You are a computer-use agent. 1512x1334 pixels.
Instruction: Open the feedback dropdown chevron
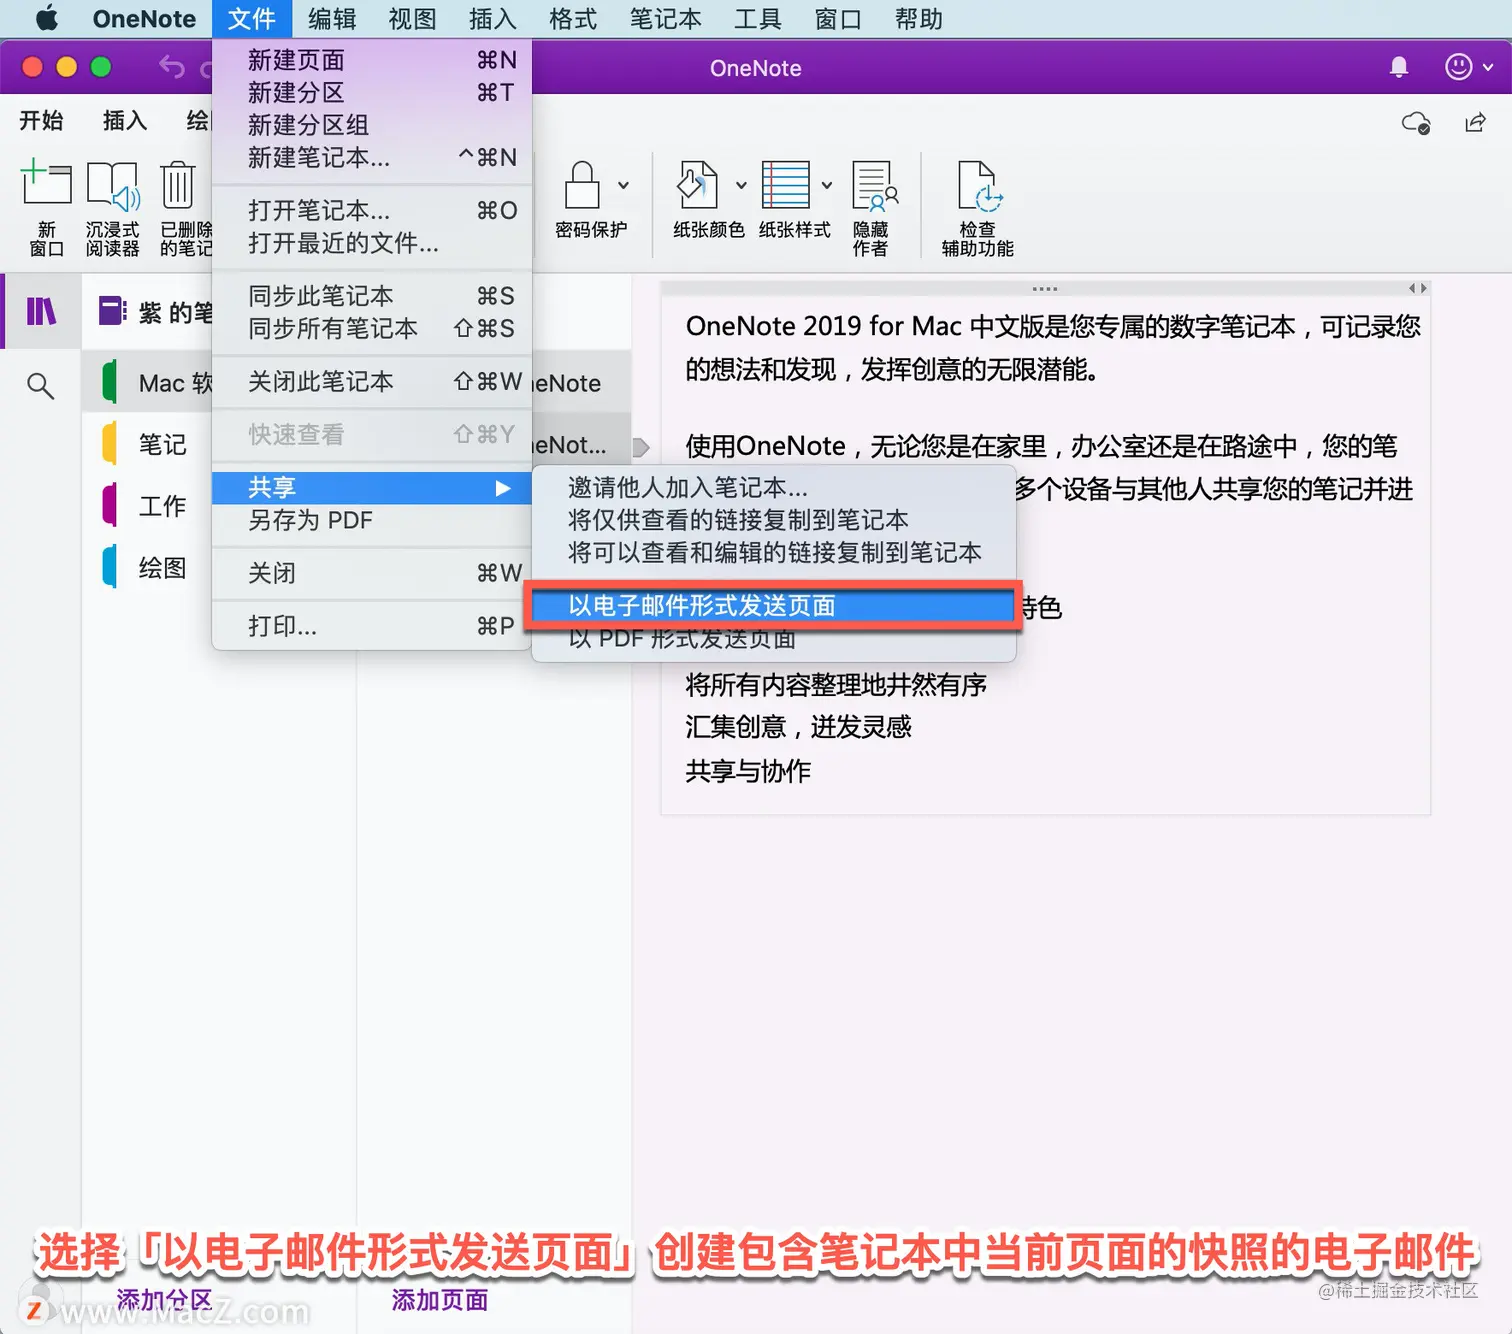[x=1488, y=67]
